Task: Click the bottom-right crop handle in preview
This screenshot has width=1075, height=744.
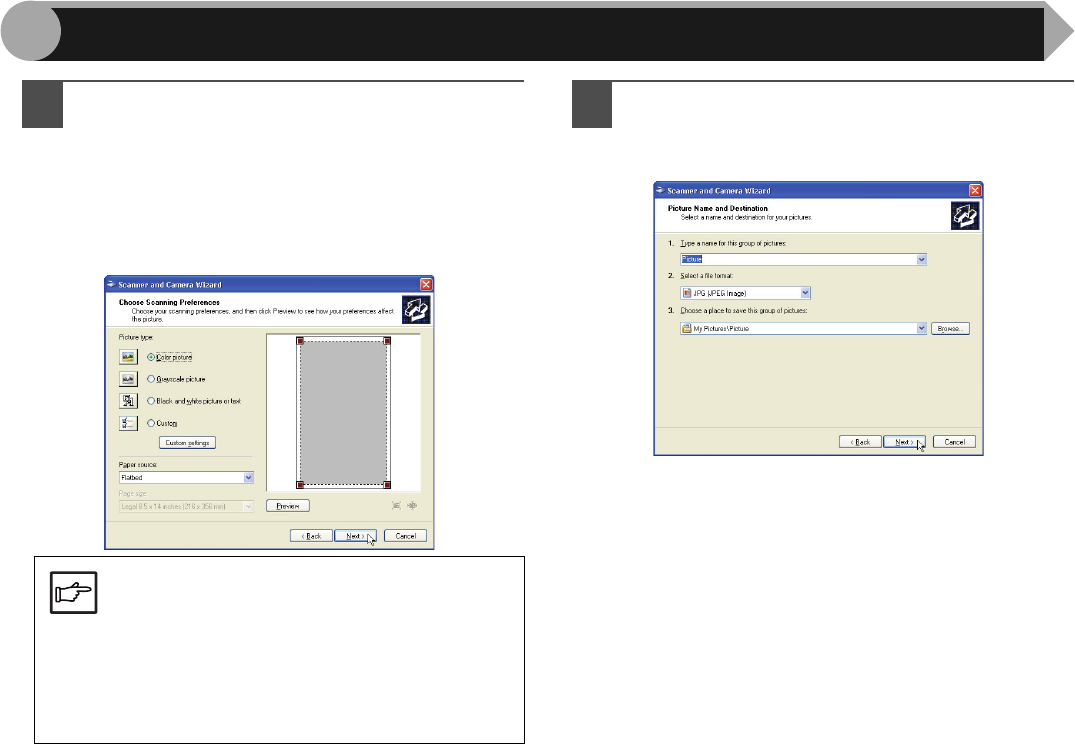Action: (387, 485)
